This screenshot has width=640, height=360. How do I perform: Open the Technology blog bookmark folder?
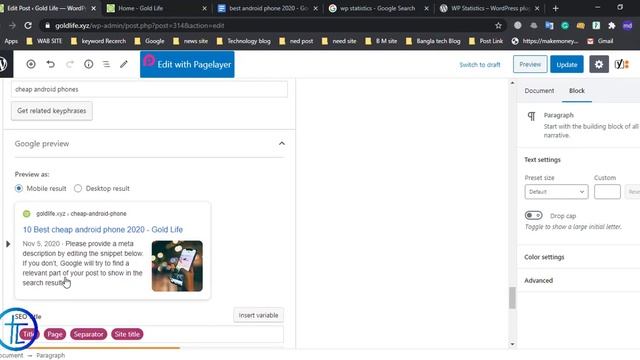pos(244,41)
